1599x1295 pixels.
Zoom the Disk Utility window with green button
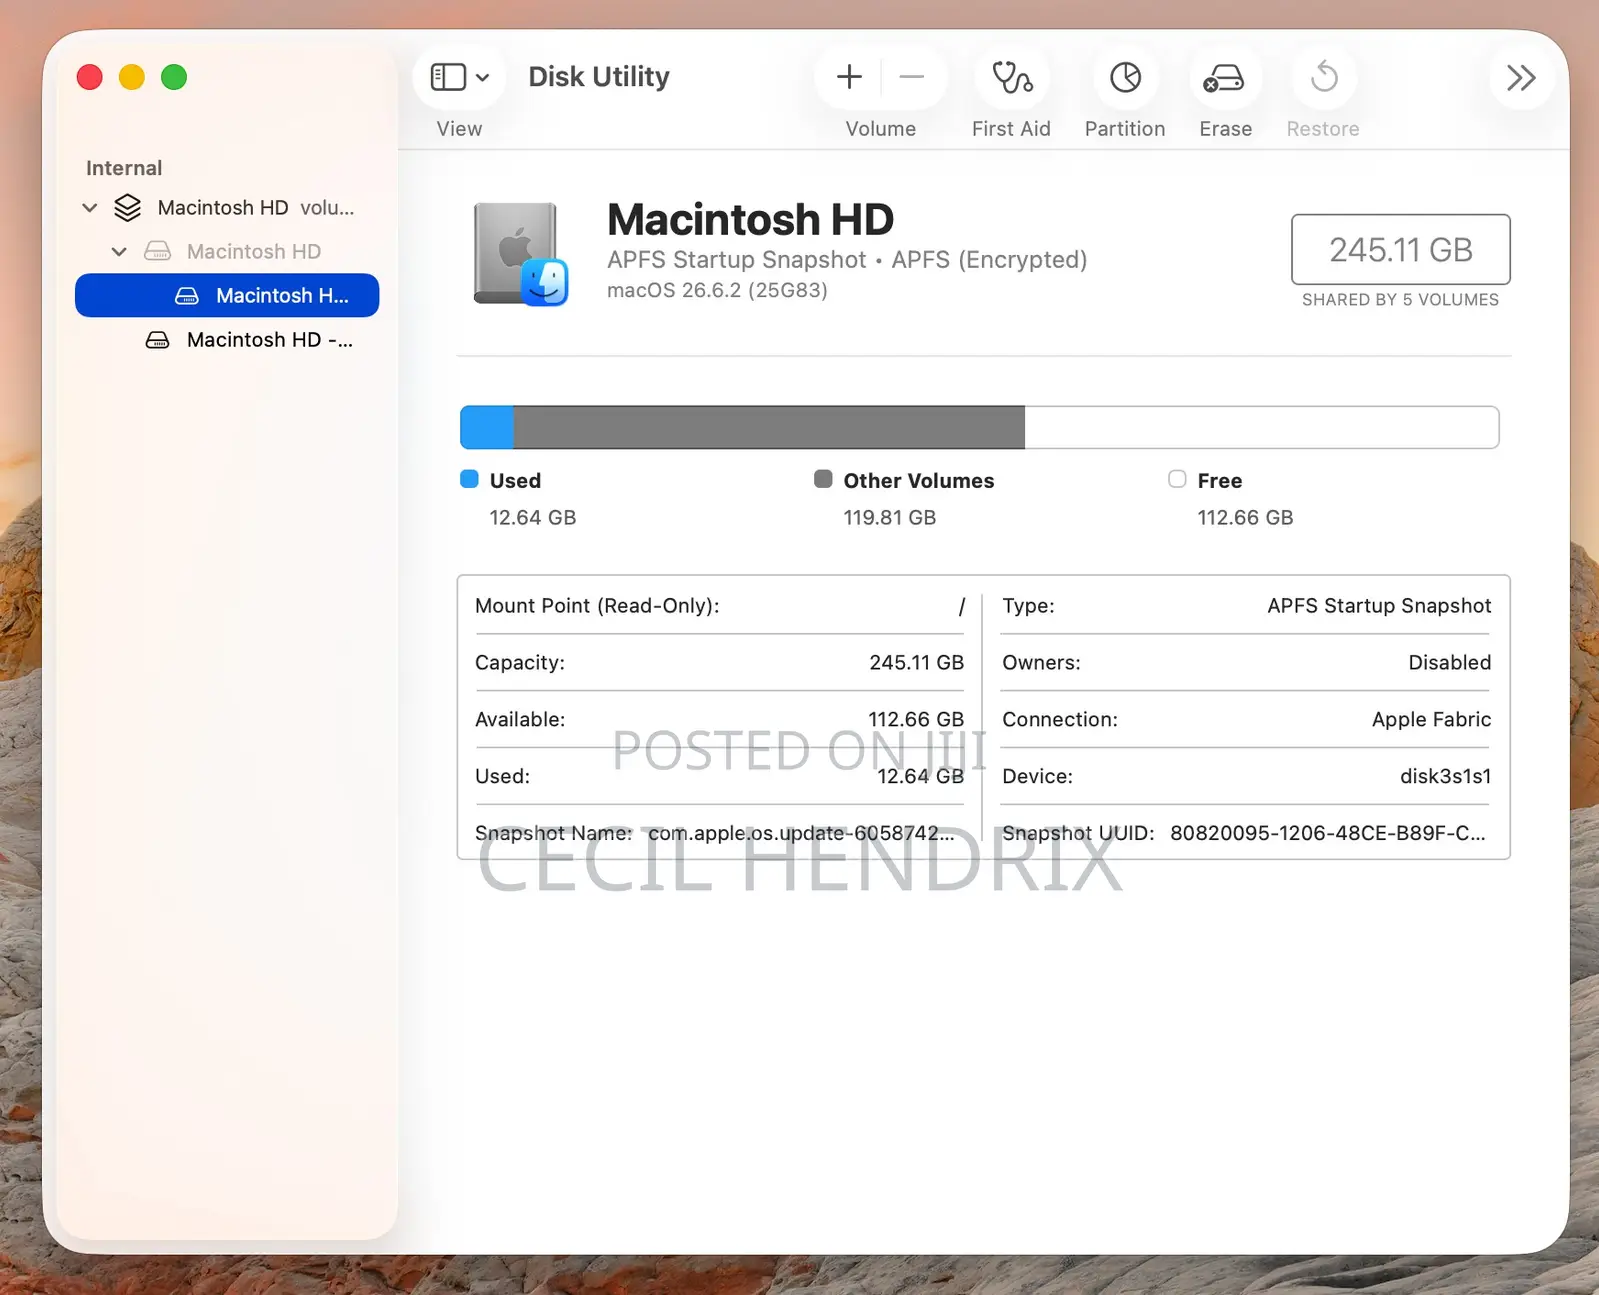pos(174,77)
